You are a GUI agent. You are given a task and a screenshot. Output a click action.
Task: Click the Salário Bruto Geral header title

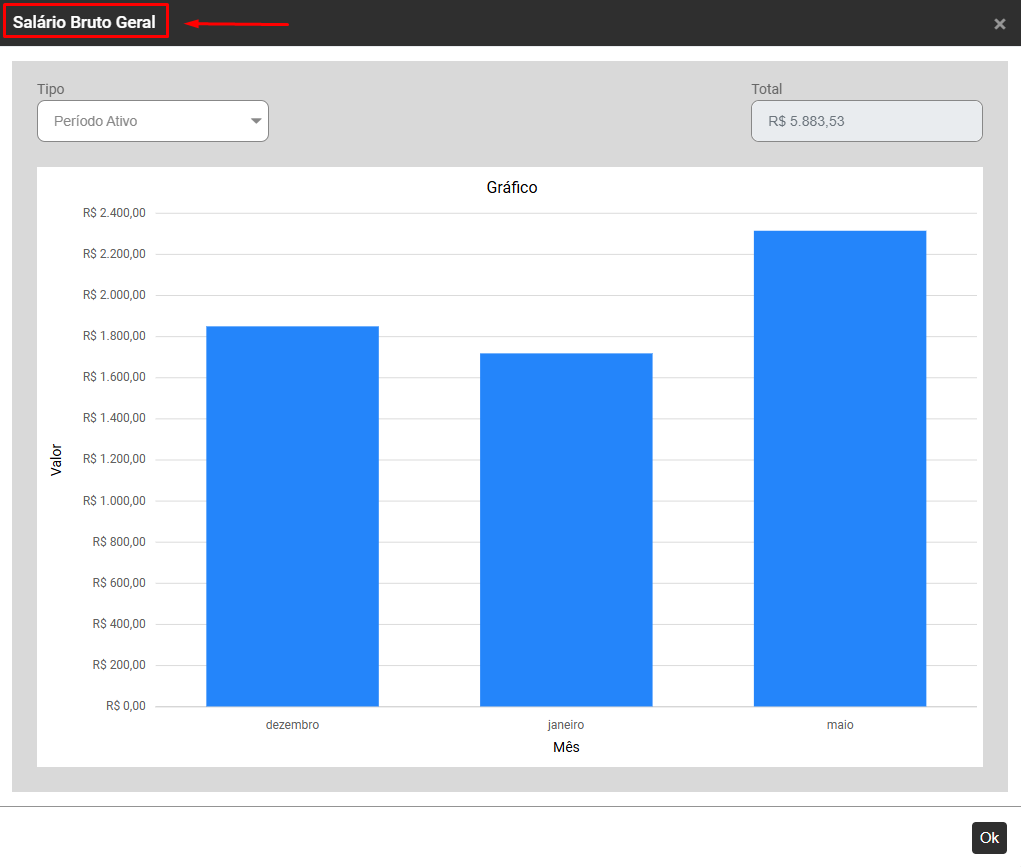(x=85, y=22)
